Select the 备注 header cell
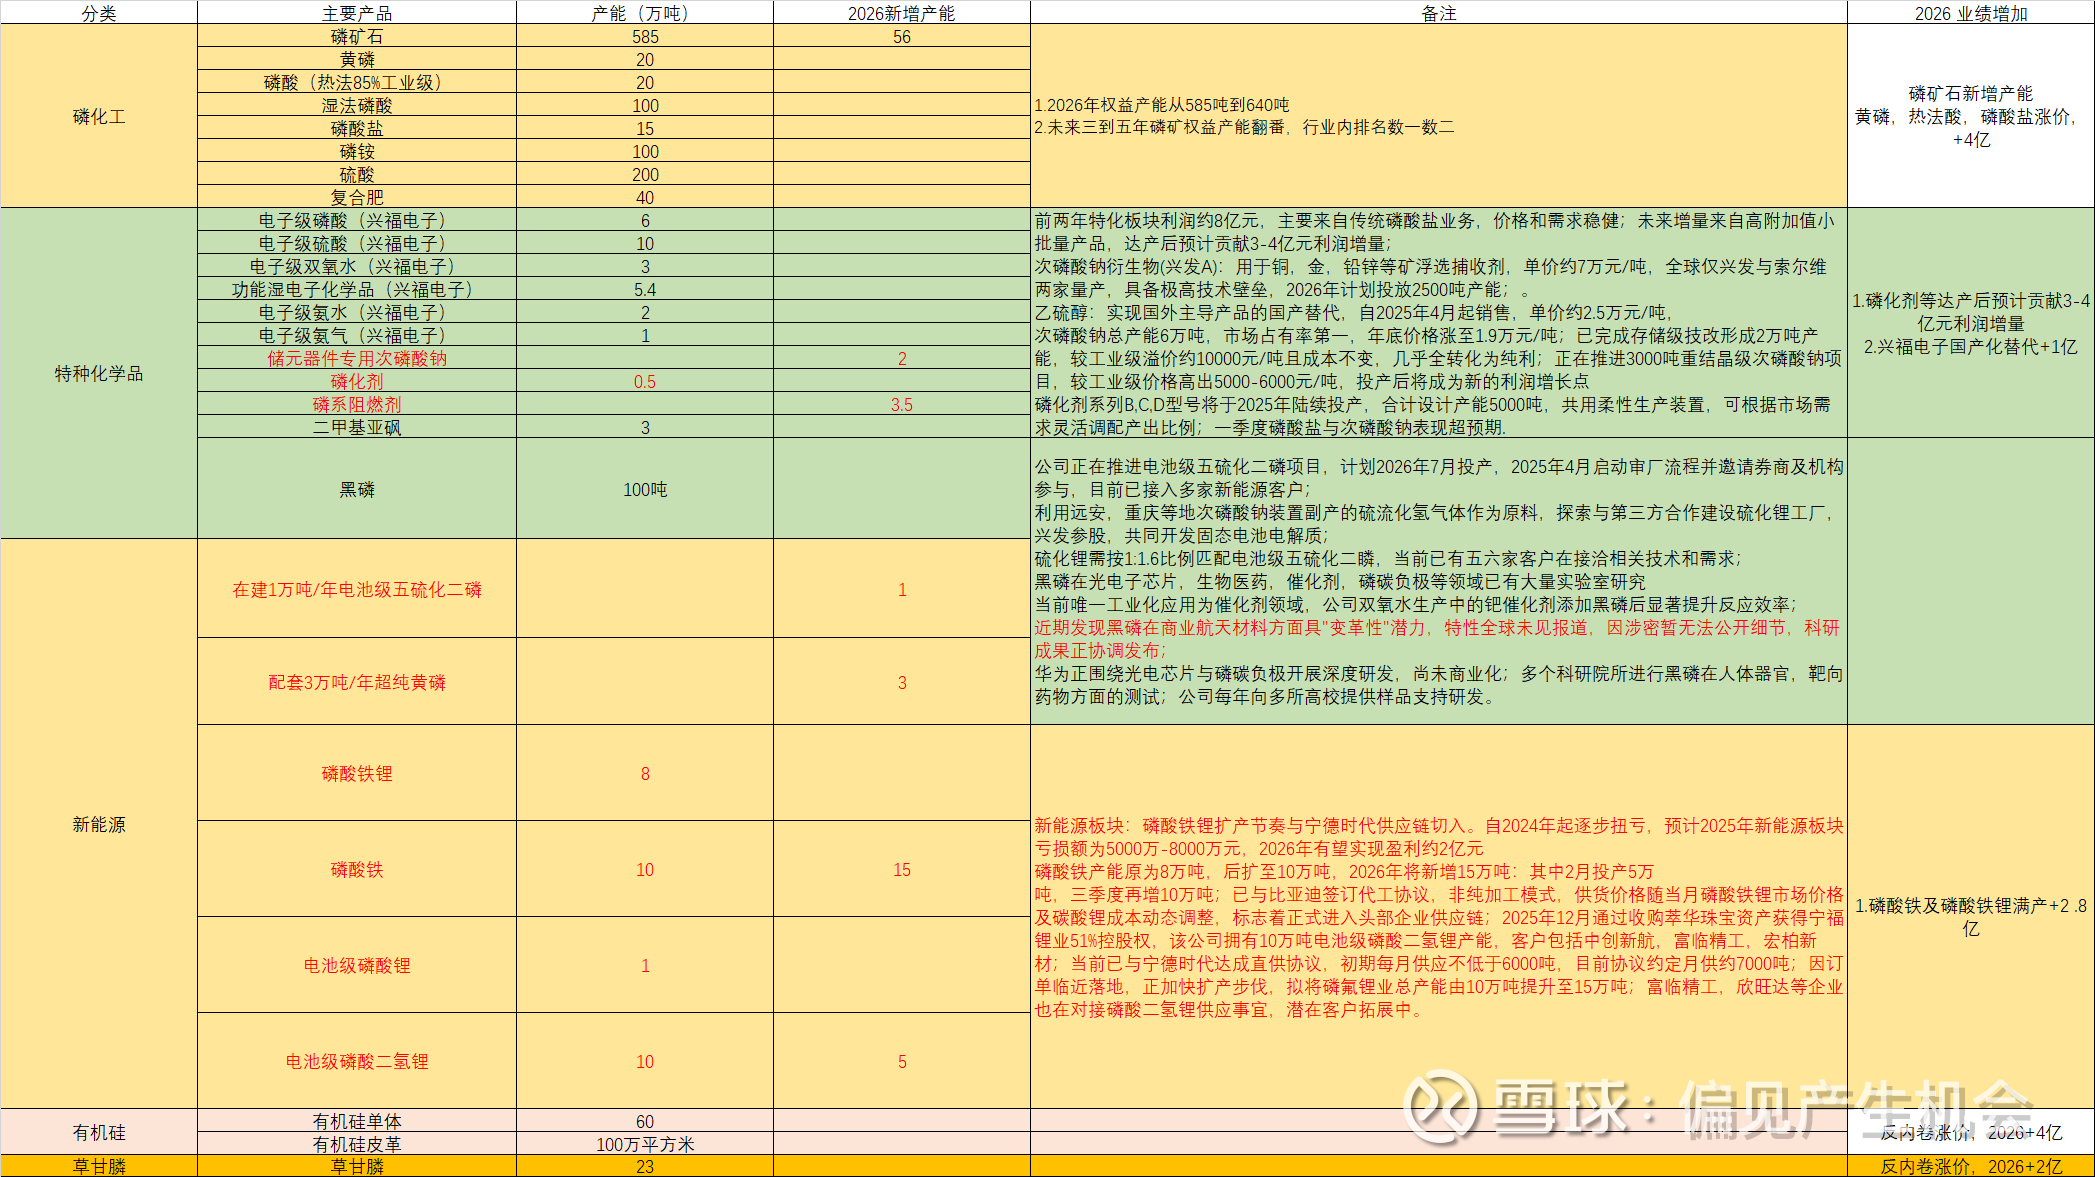Image resolution: width=2095 pixels, height=1177 pixels. 1438,13
